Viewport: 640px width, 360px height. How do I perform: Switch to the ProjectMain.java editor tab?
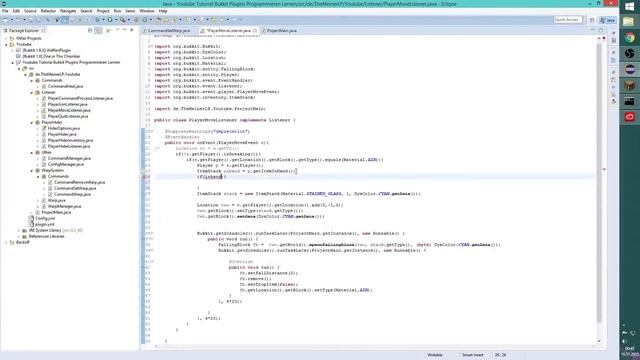pos(281,31)
